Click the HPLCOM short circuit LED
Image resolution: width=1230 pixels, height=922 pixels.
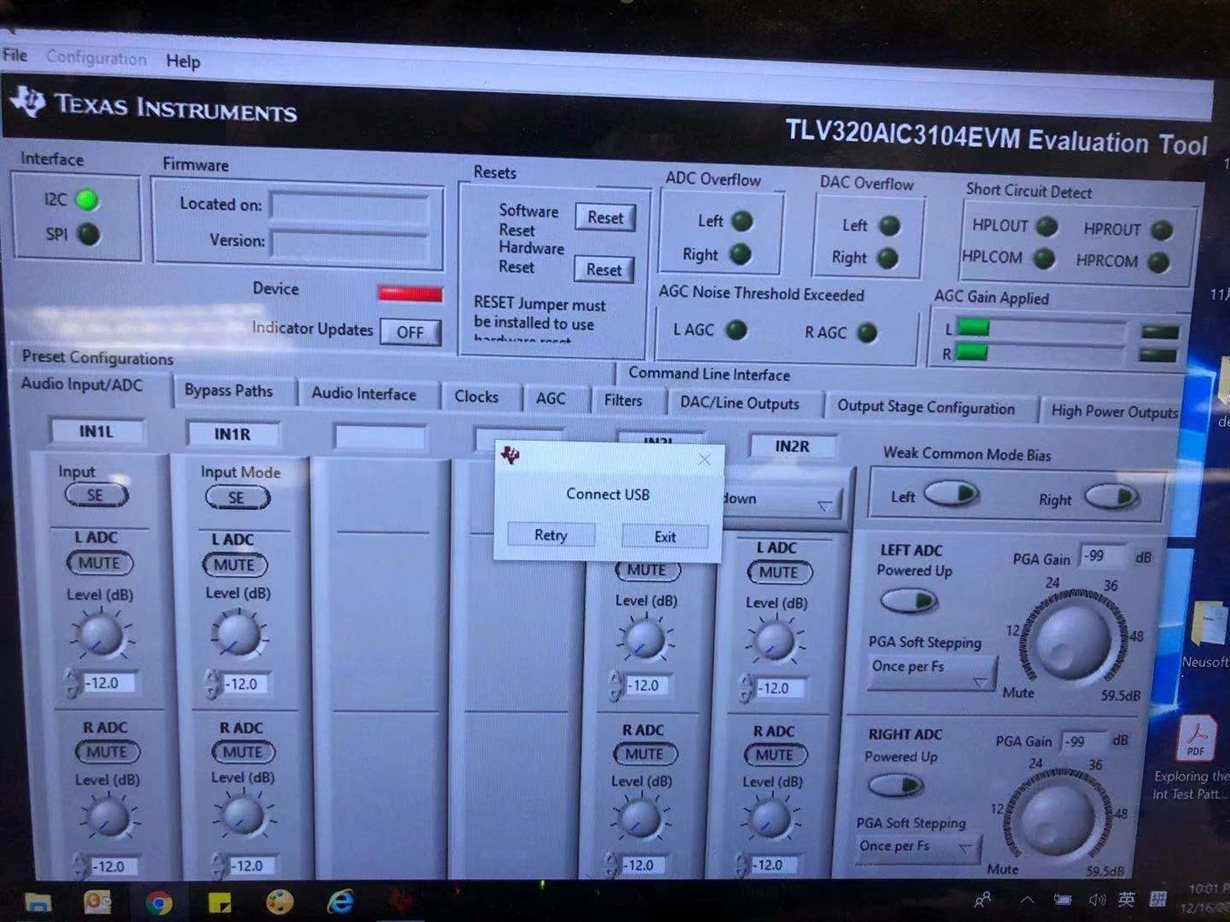tap(1044, 259)
